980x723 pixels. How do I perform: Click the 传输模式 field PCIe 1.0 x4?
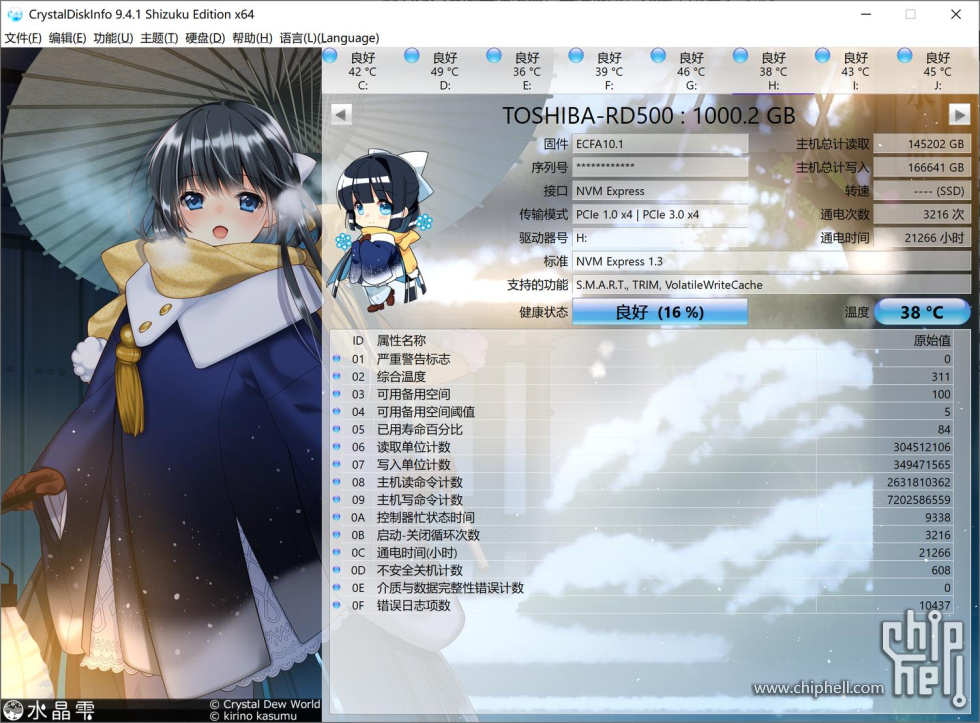(x=660, y=214)
